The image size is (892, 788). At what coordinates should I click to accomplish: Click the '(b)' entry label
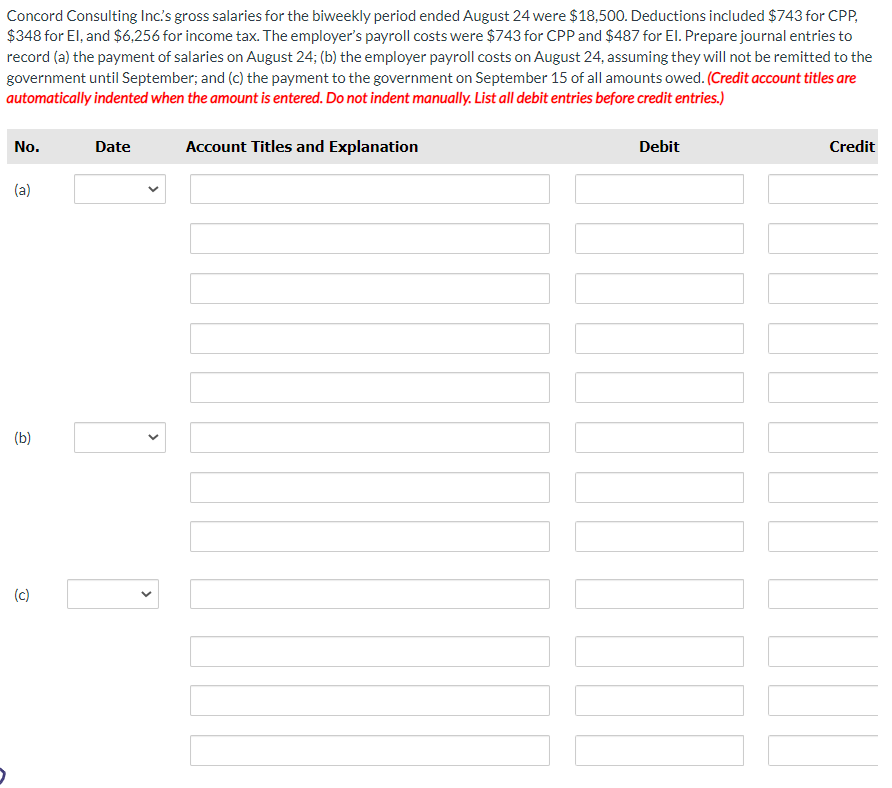point(22,438)
